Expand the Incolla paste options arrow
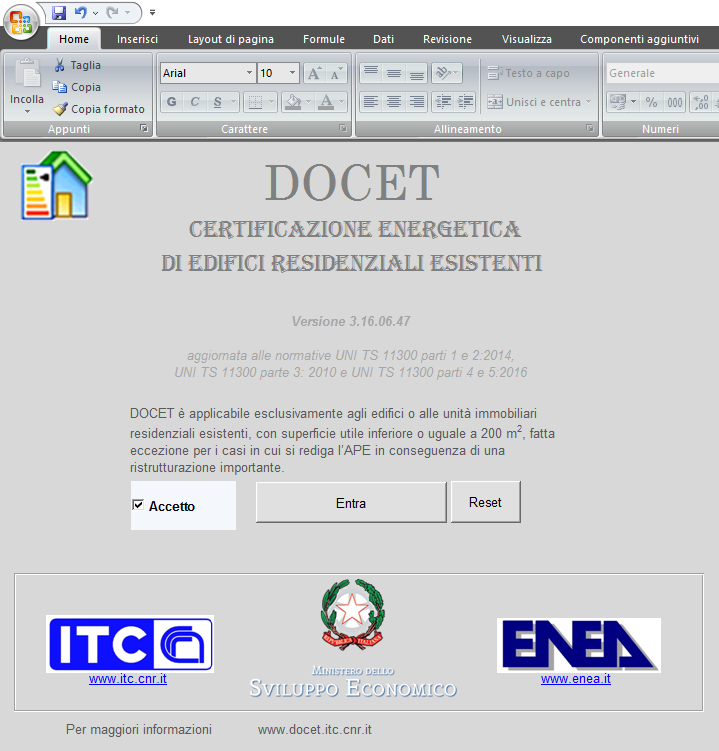This screenshot has width=719, height=751. point(27,111)
